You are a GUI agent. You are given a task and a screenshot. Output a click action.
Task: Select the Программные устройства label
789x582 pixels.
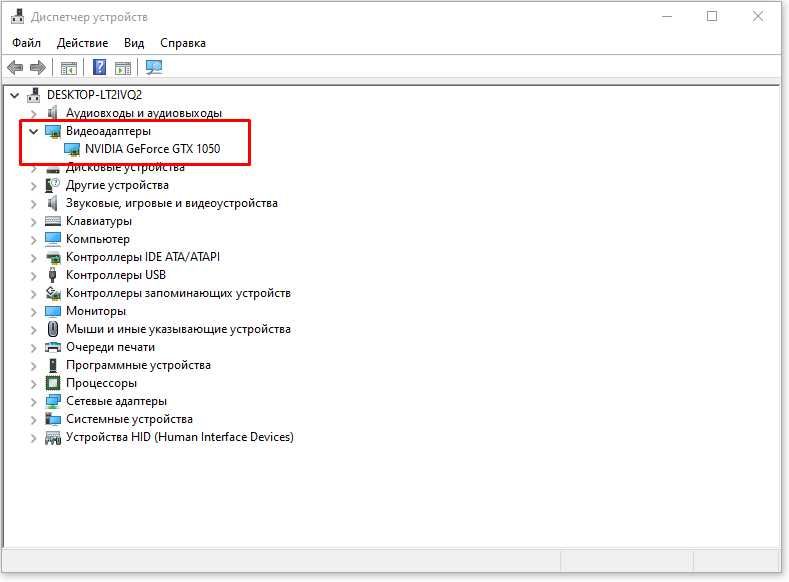click(138, 365)
